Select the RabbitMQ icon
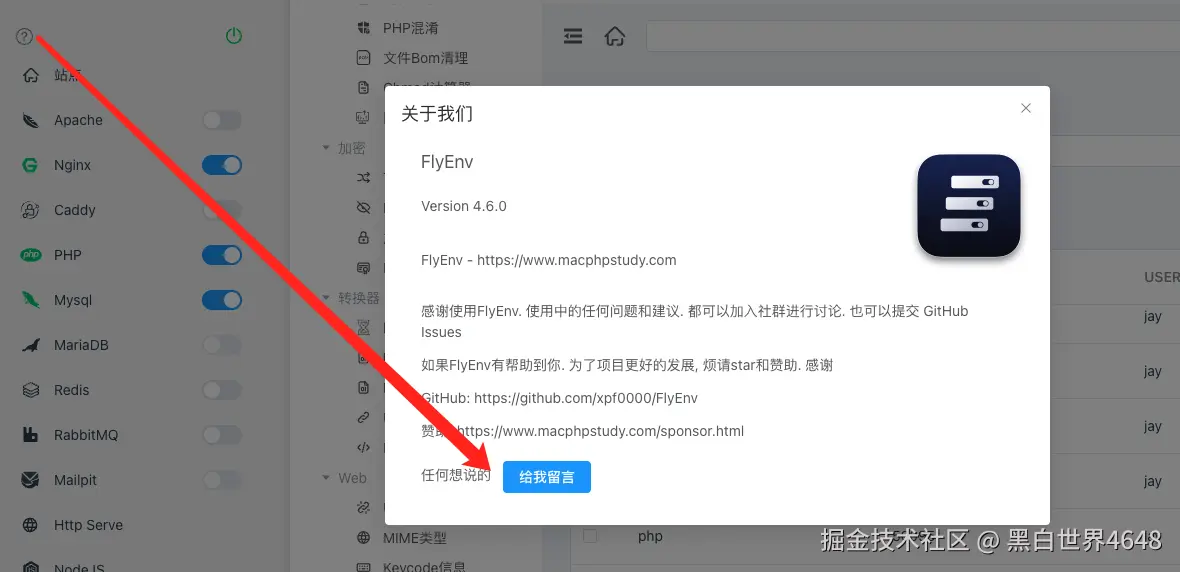 tap(30, 435)
